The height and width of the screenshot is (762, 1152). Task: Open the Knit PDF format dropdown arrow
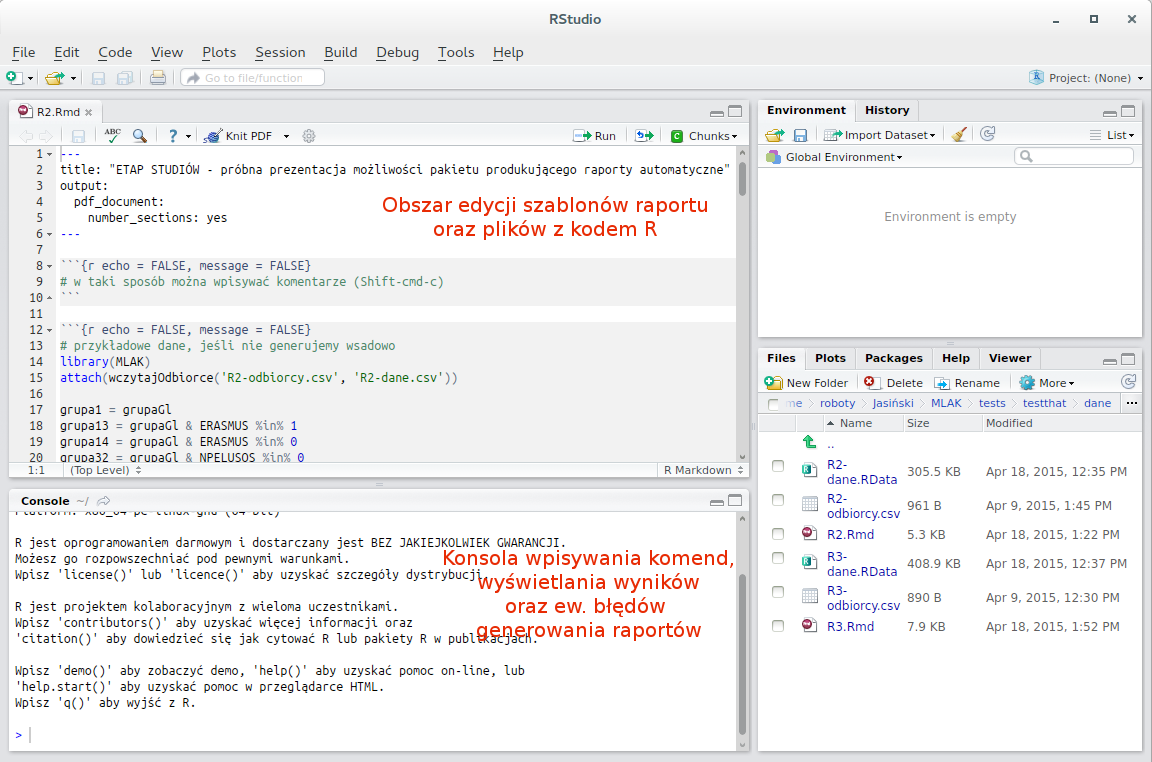click(x=287, y=137)
